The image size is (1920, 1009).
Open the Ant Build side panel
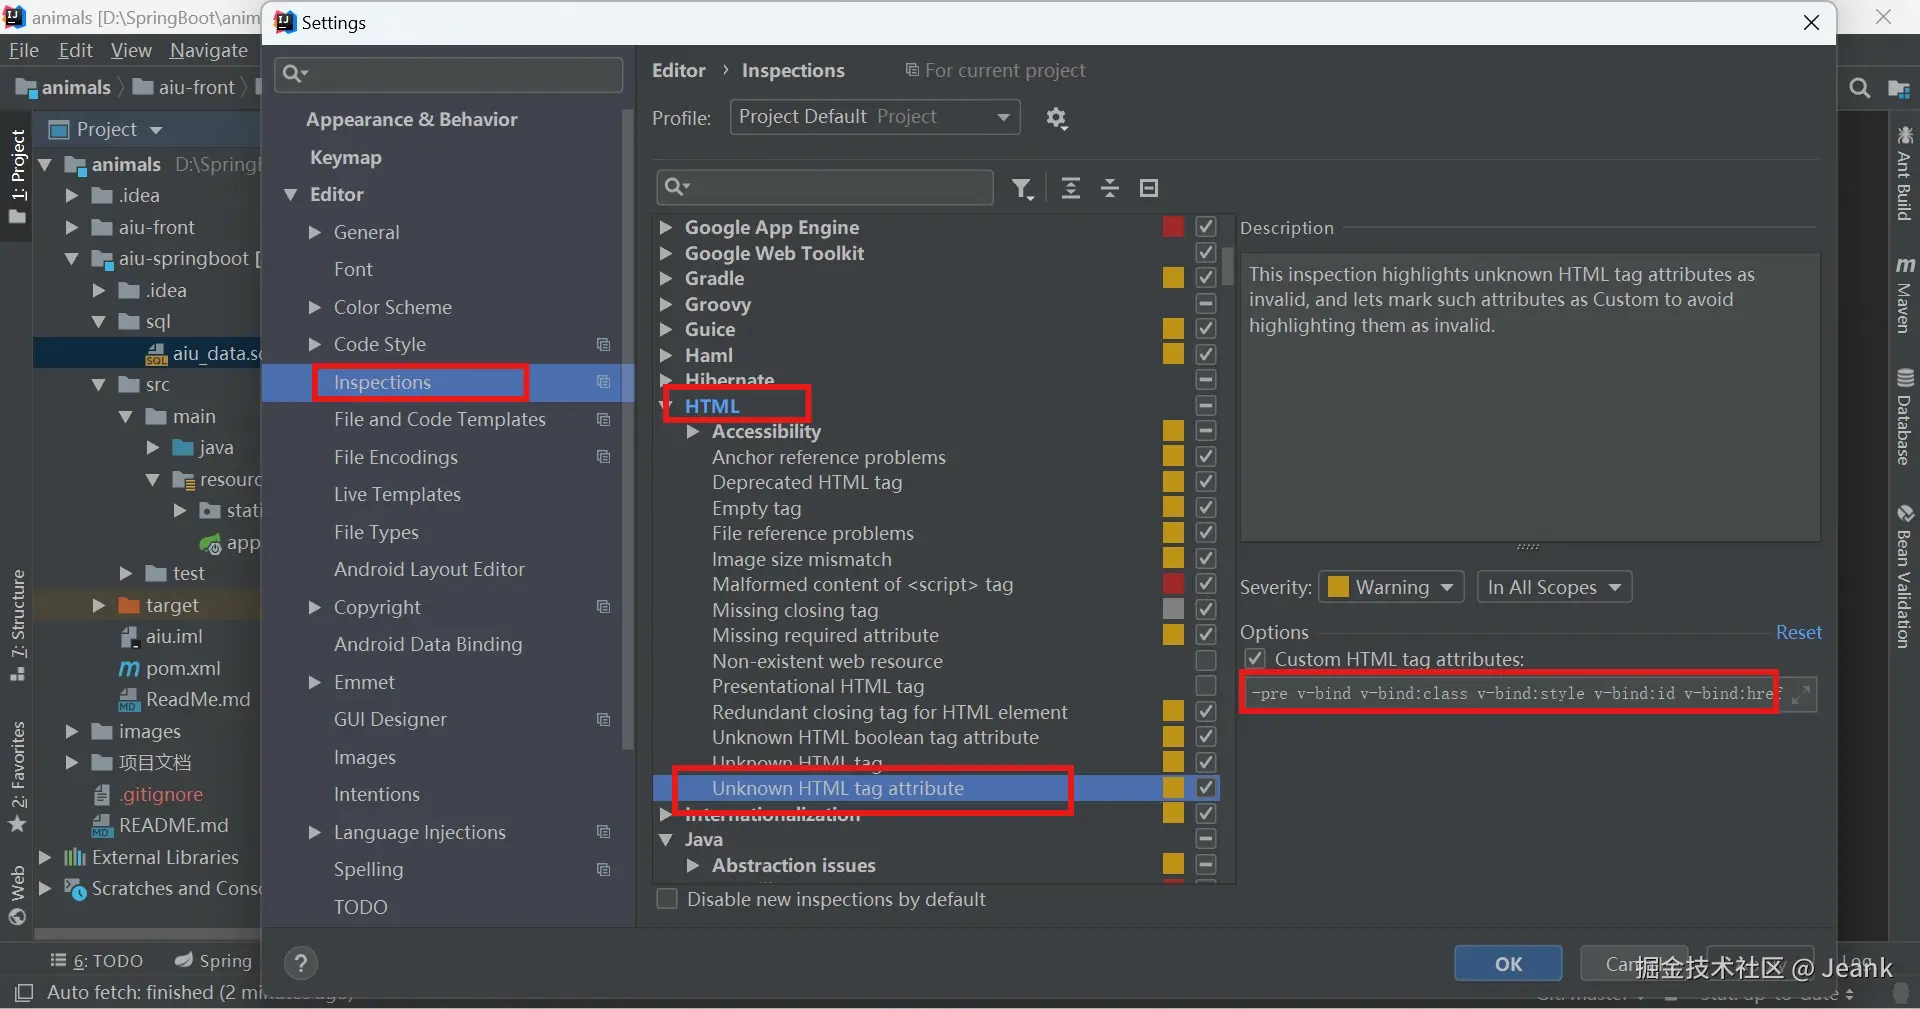(x=1904, y=173)
